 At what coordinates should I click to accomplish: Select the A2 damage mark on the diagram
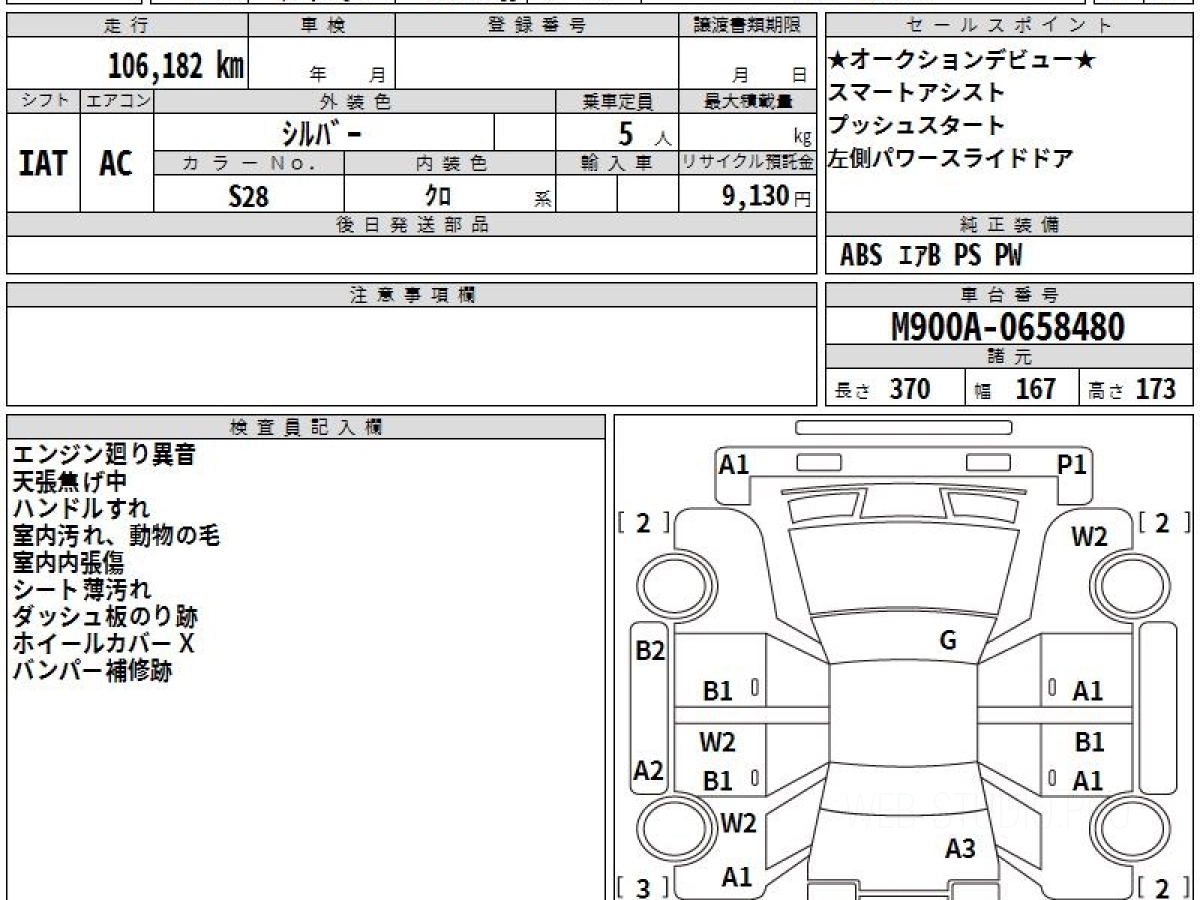[649, 771]
